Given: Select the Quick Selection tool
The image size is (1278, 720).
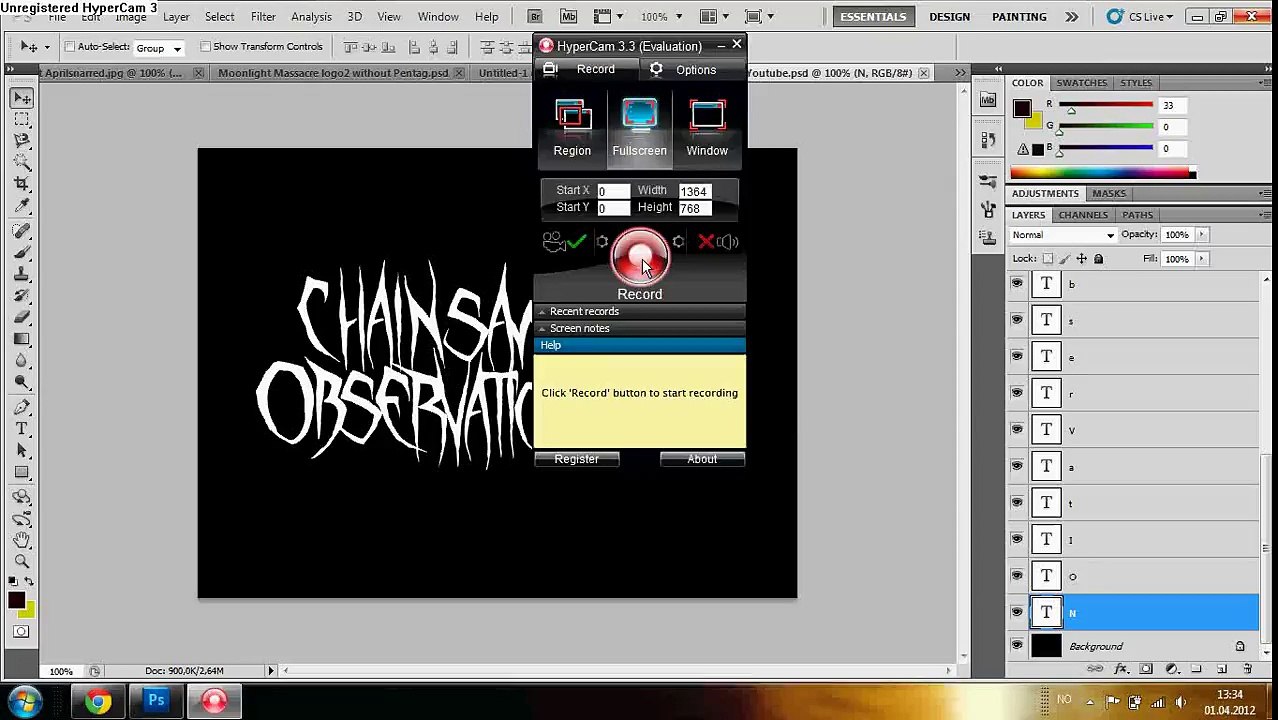Looking at the screenshot, I should 22,162.
